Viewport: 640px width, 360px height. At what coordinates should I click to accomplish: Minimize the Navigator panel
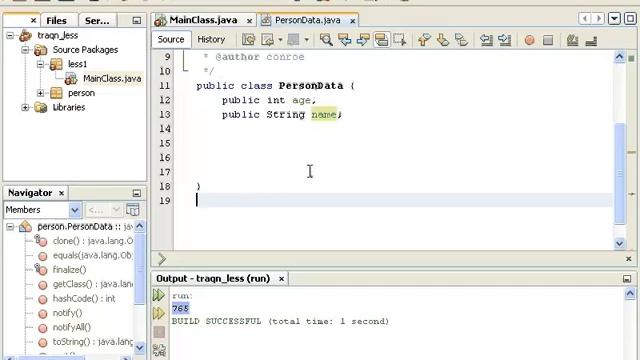[137, 193]
